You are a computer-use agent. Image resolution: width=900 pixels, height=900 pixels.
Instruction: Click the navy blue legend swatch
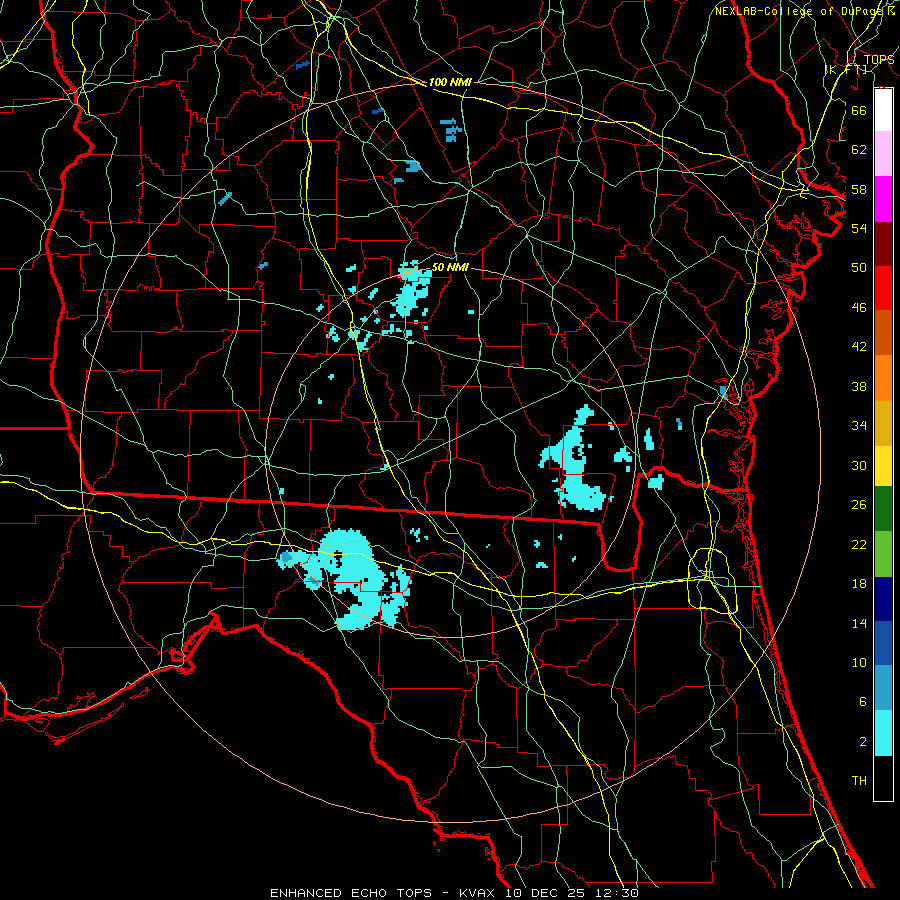tap(883, 599)
